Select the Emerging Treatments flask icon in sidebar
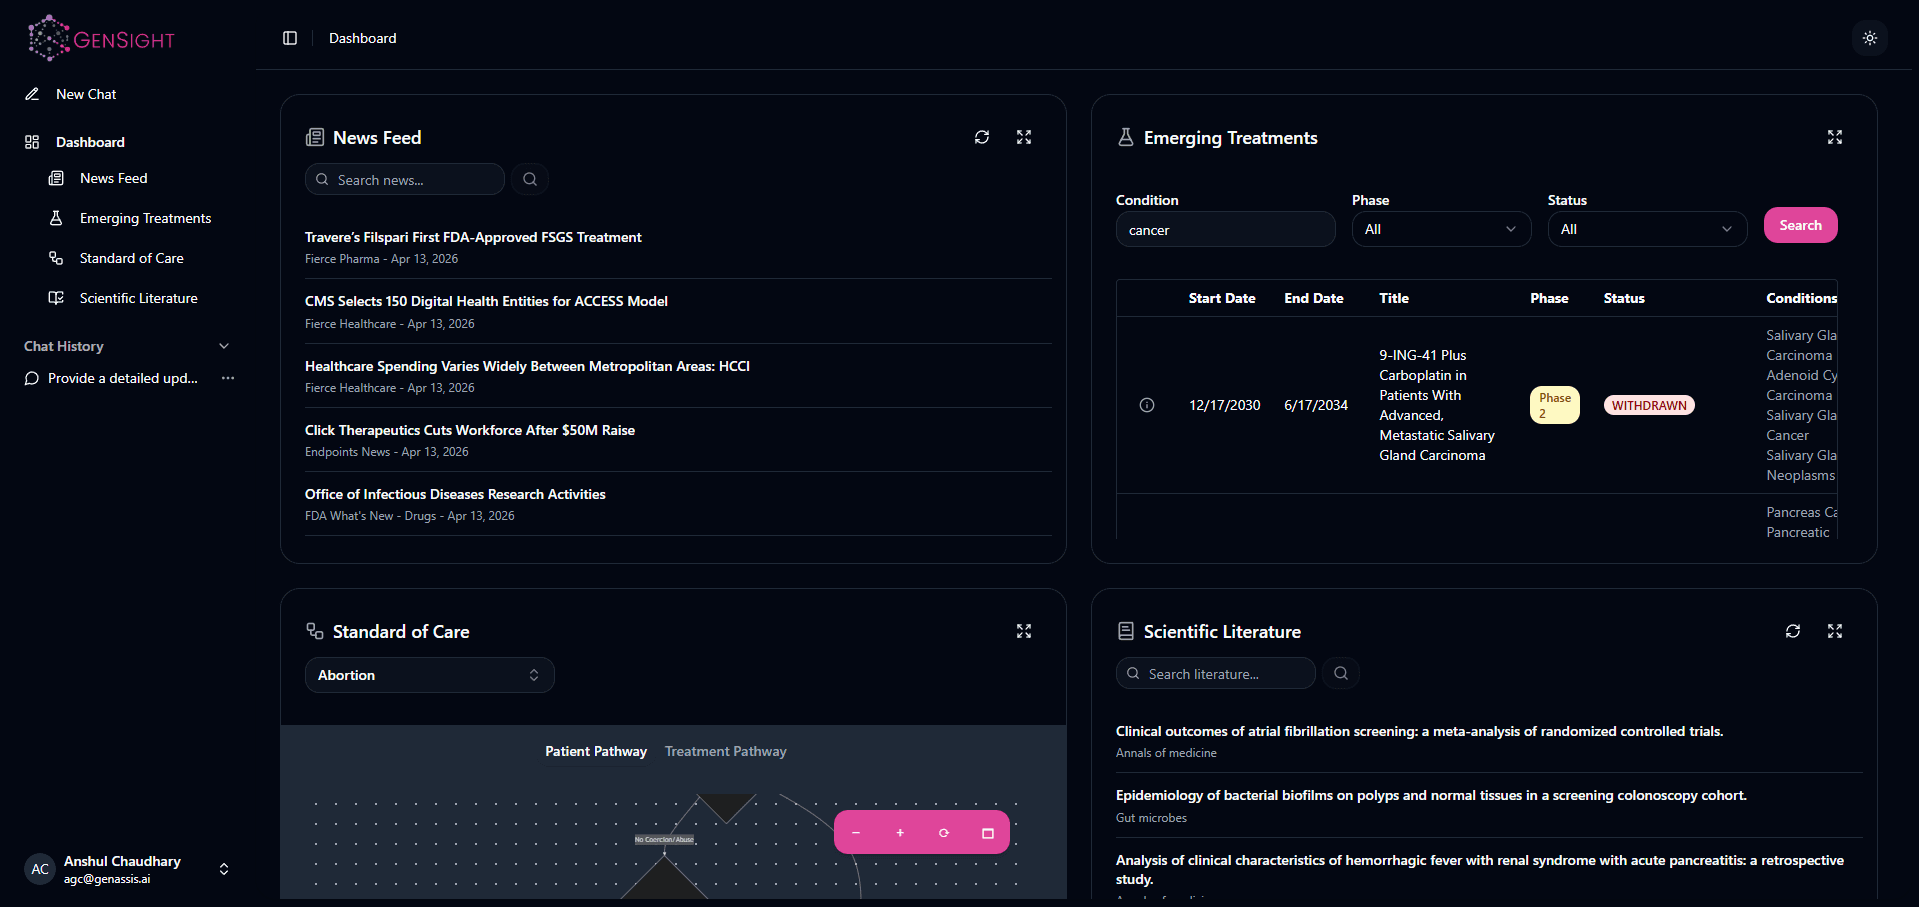Image resolution: width=1919 pixels, height=907 pixels. (x=57, y=217)
